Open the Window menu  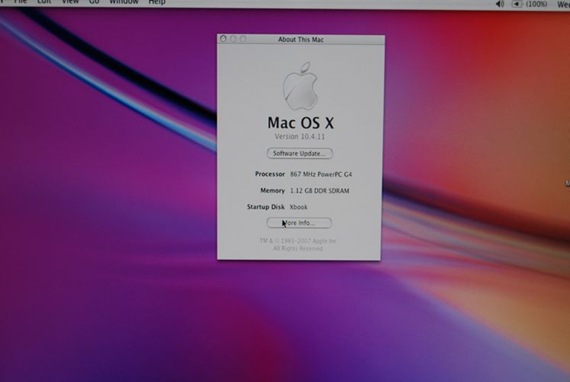[x=124, y=2]
